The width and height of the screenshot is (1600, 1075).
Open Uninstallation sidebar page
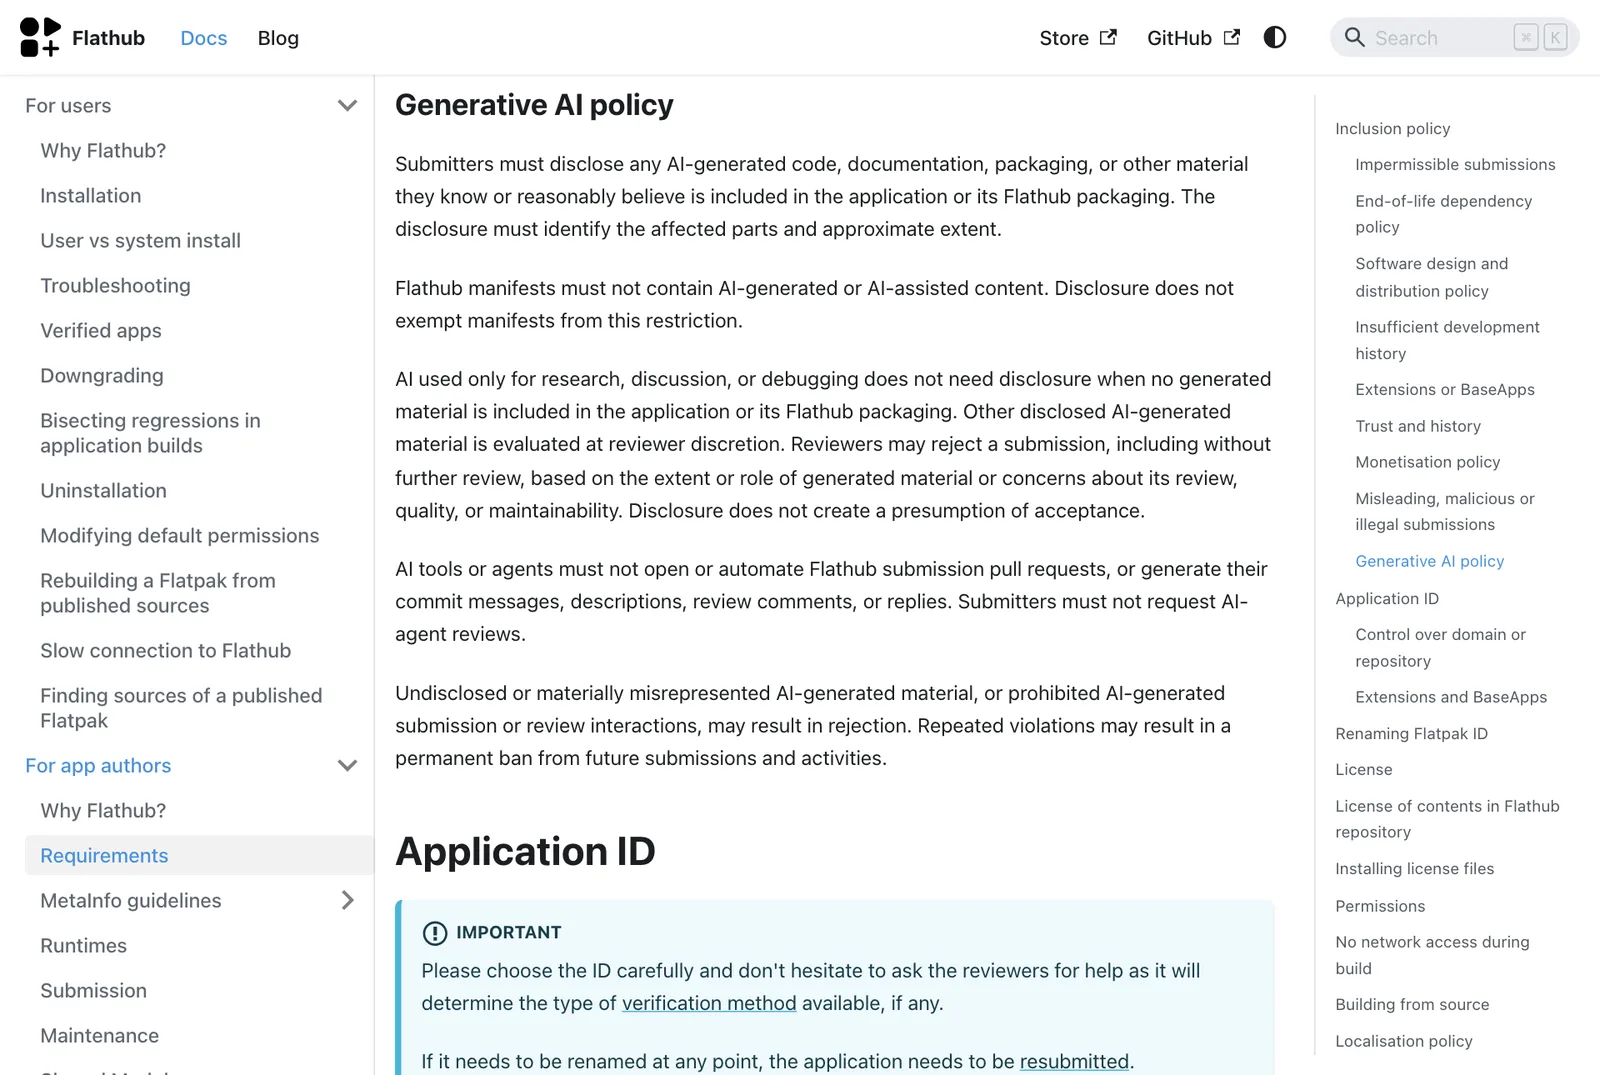click(104, 490)
